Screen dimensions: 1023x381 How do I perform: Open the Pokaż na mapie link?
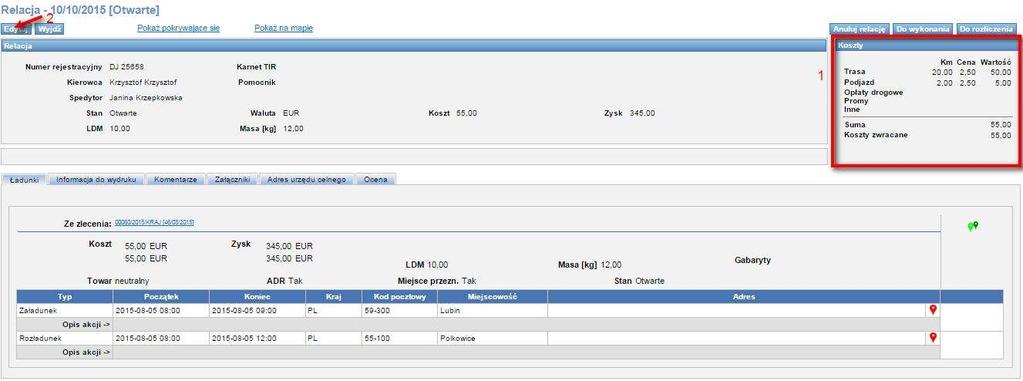coord(283,28)
